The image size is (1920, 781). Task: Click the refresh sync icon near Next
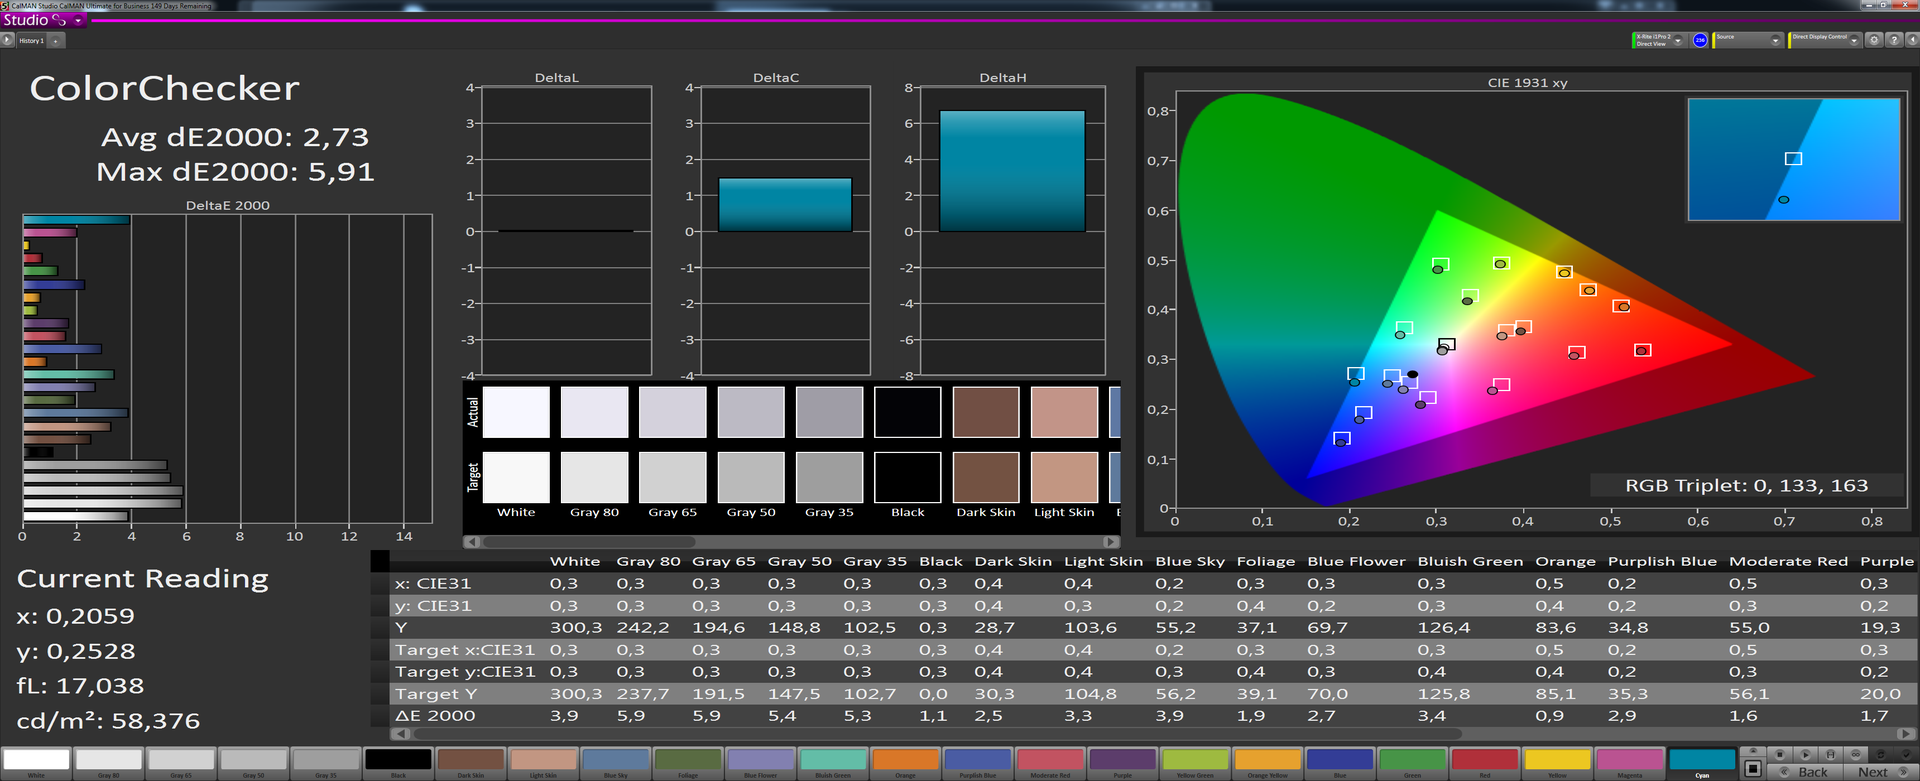(x=1880, y=754)
